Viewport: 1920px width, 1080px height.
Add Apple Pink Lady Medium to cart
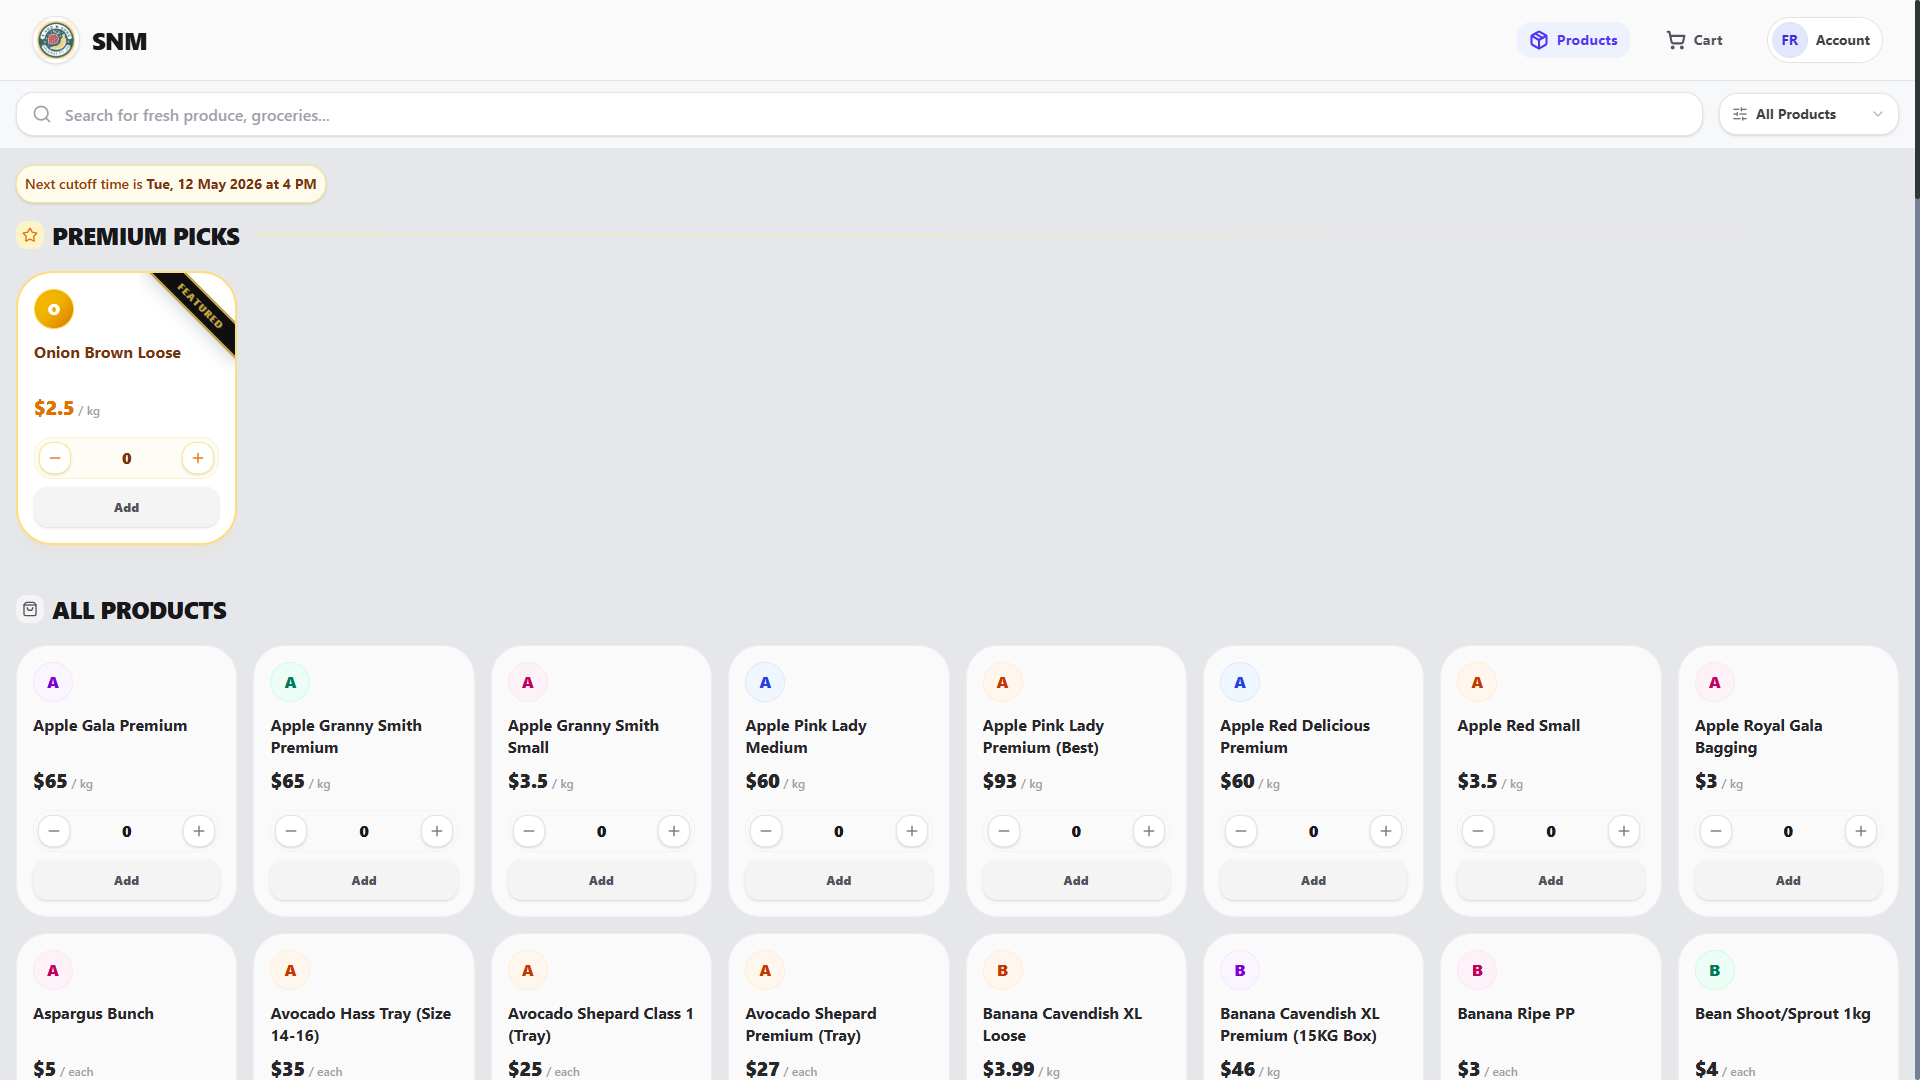(839, 880)
